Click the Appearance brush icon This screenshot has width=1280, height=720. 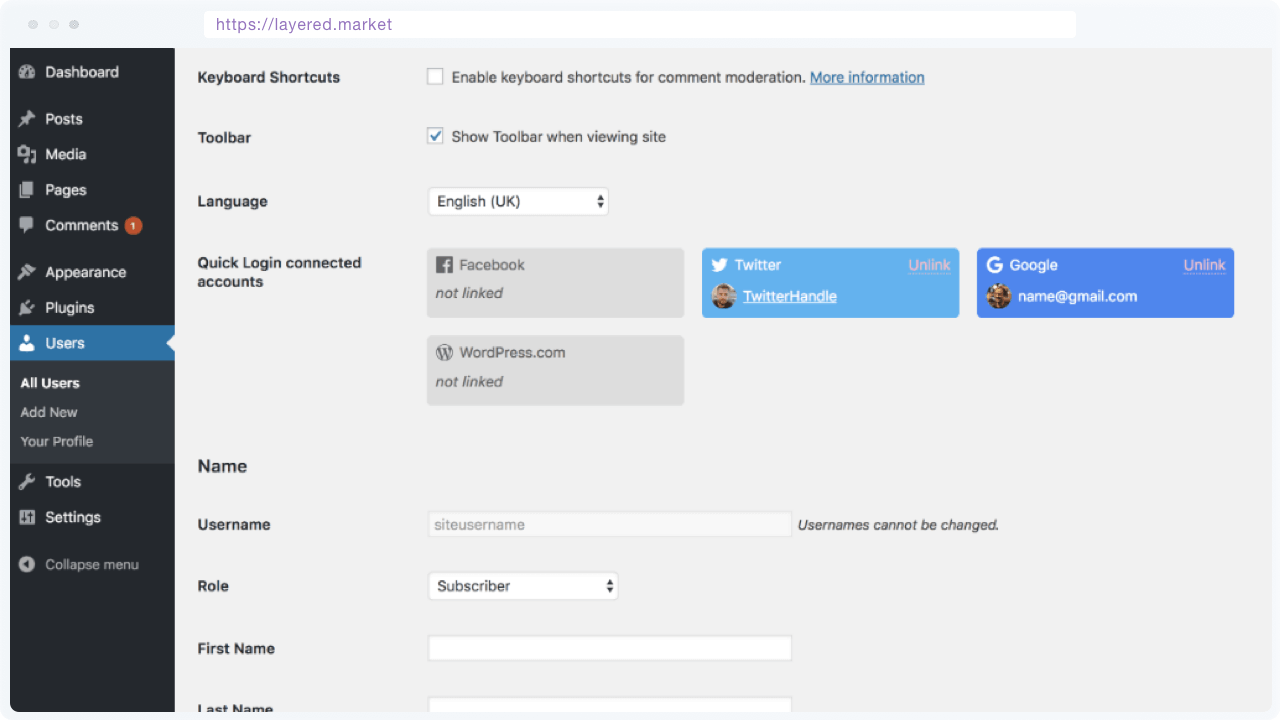point(26,271)
